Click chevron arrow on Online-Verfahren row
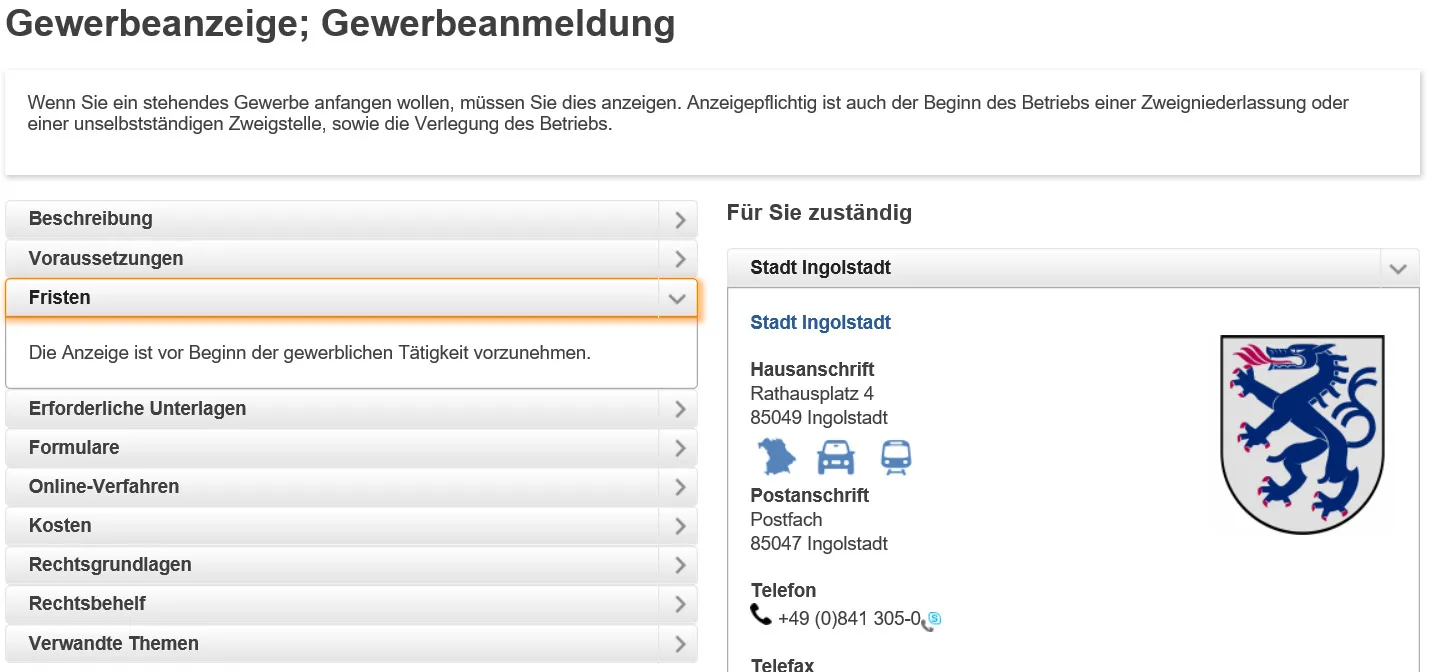 (679, 487)
